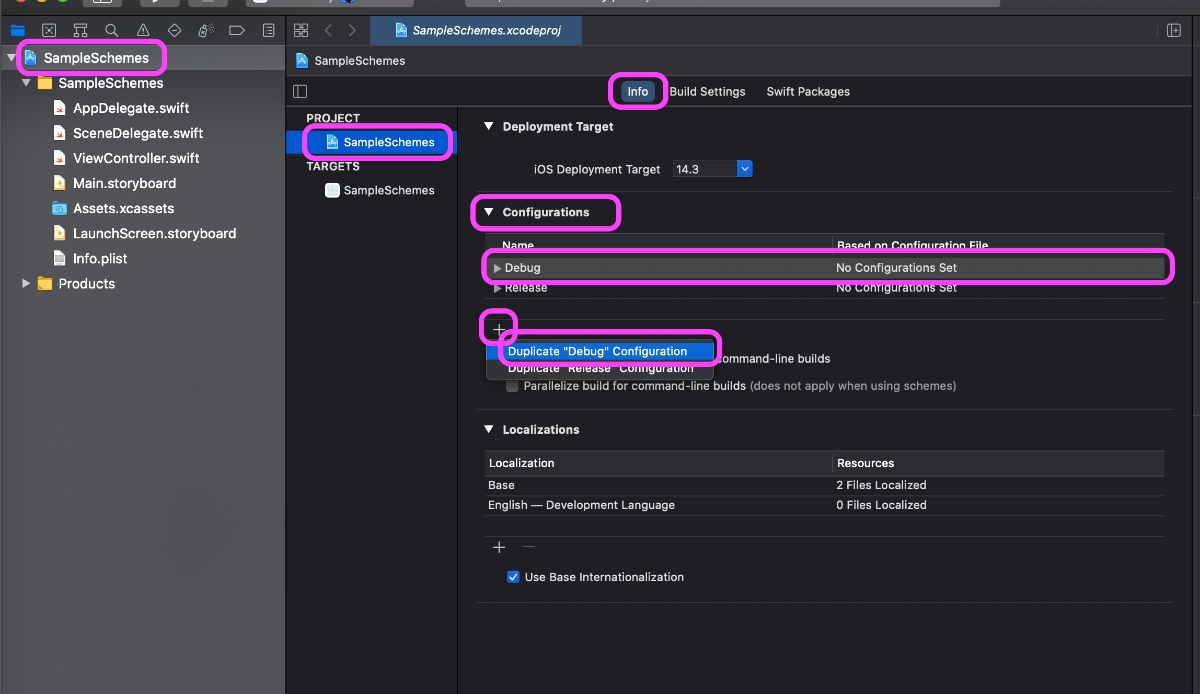1200x694 pixels.
Task: Open the Find navigator magnifier icon
Action: coord(112,30)
